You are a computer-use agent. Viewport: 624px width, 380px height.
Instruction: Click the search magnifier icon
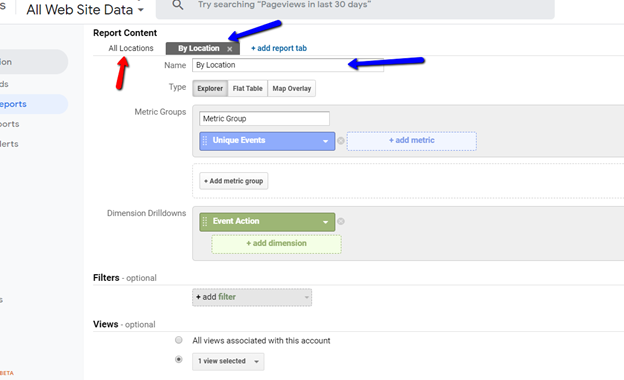178,5
